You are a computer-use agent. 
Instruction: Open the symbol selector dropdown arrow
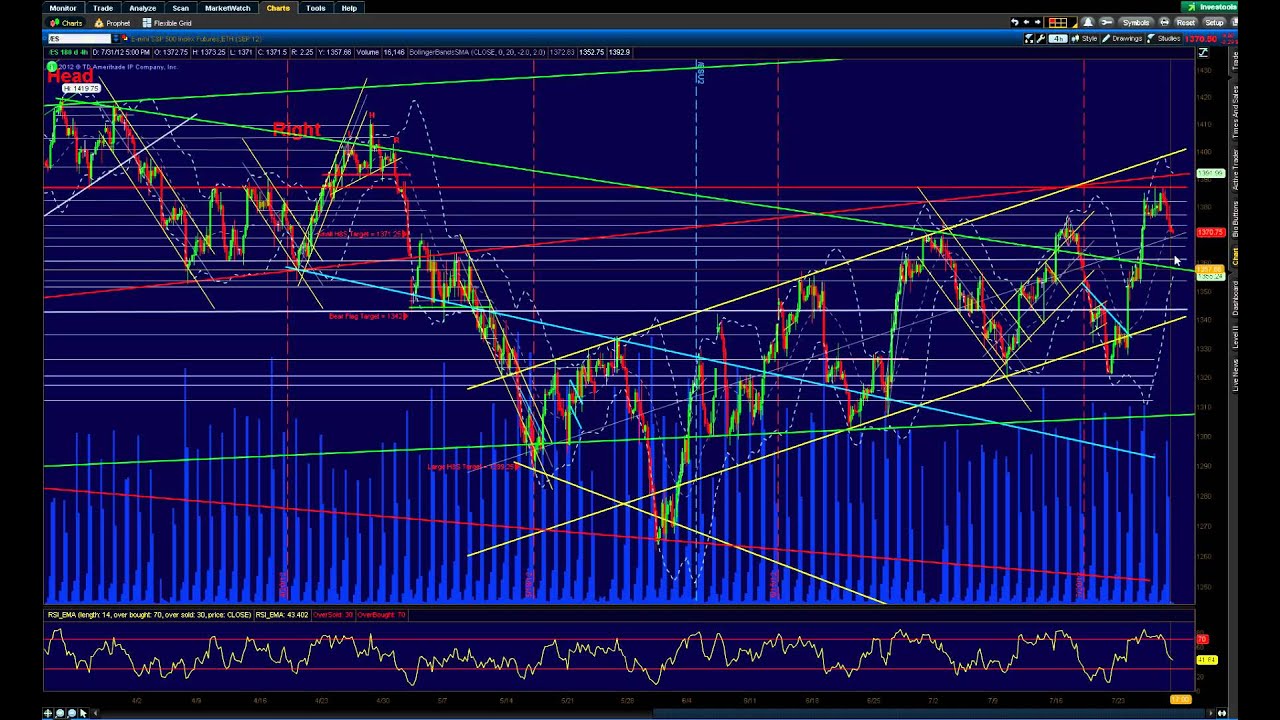115,38
